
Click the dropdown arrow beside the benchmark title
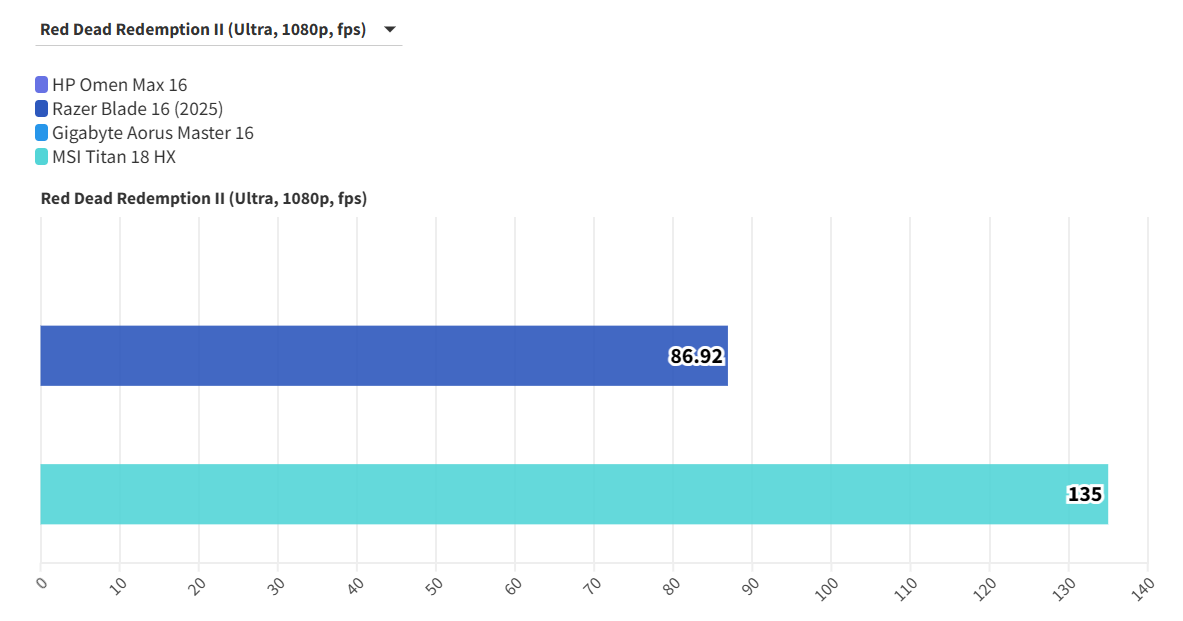pyautogui.click(x=388, y=29)
